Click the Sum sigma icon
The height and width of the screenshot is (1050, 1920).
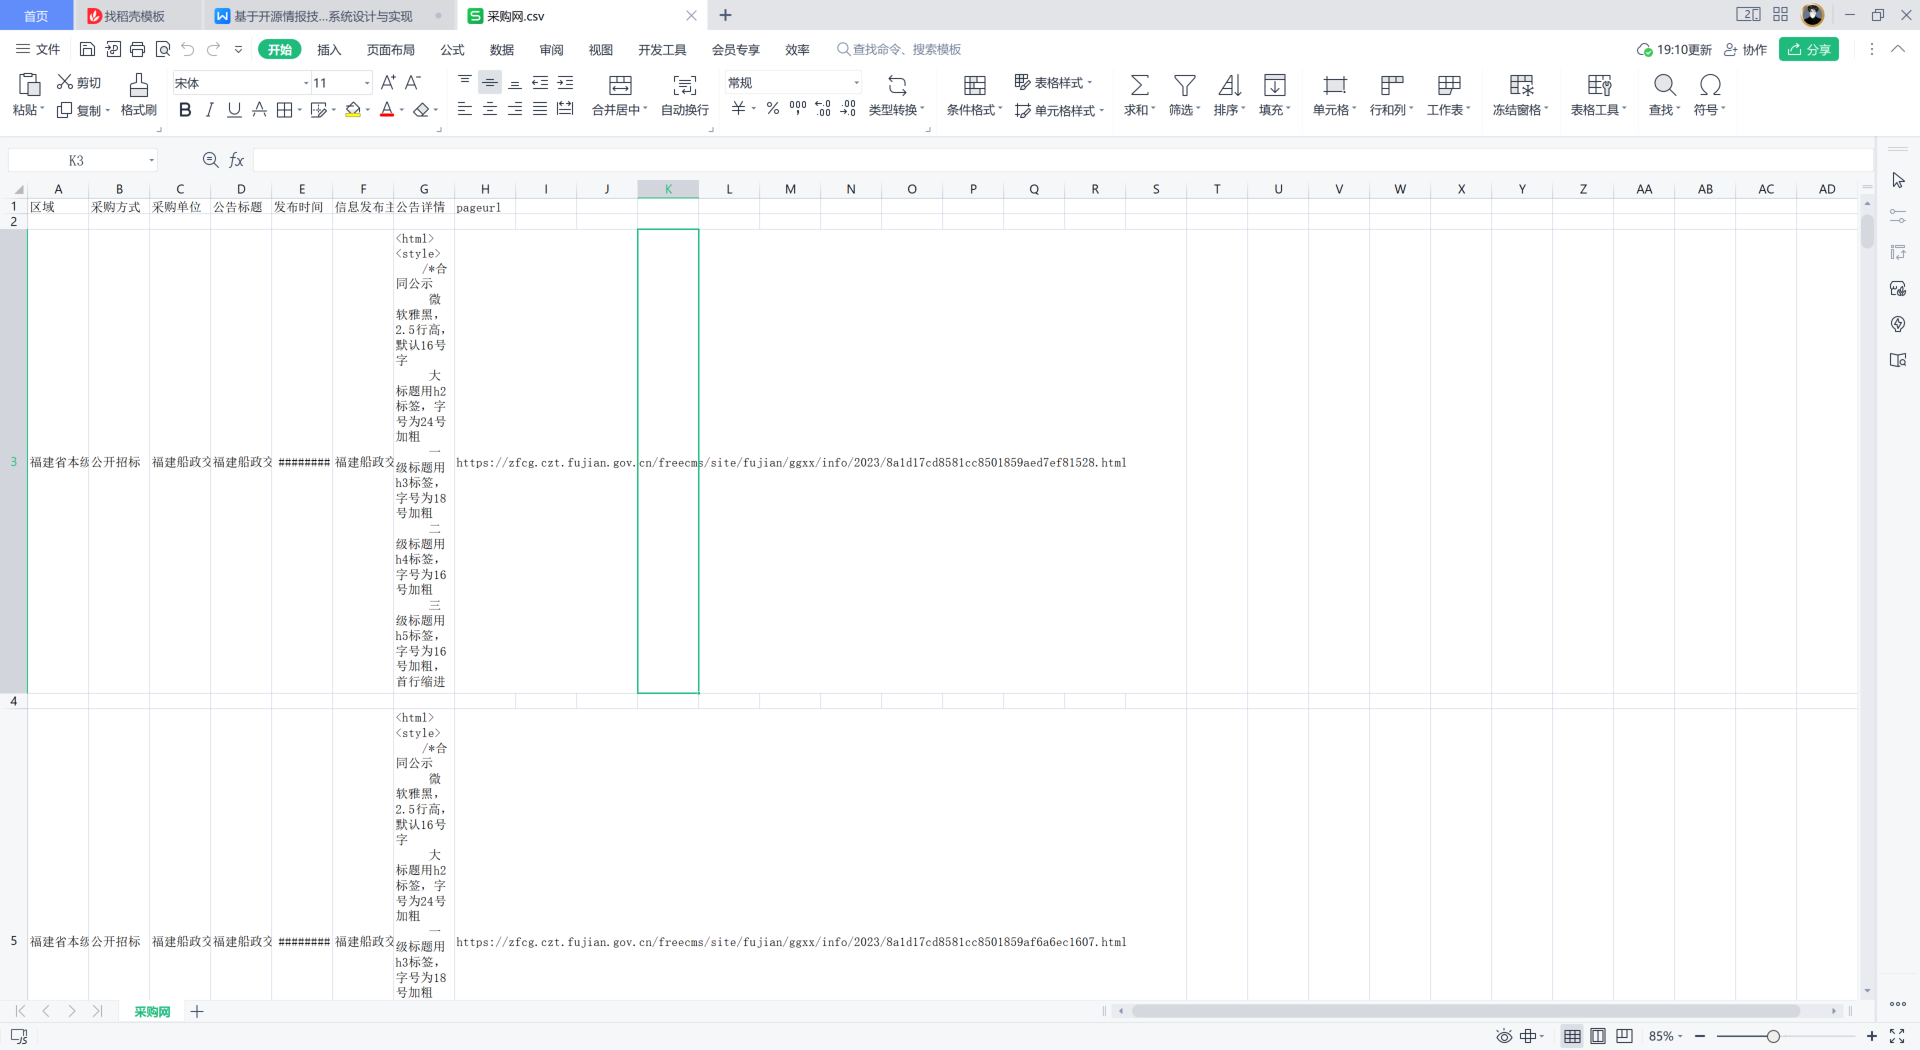[1139, 85]
